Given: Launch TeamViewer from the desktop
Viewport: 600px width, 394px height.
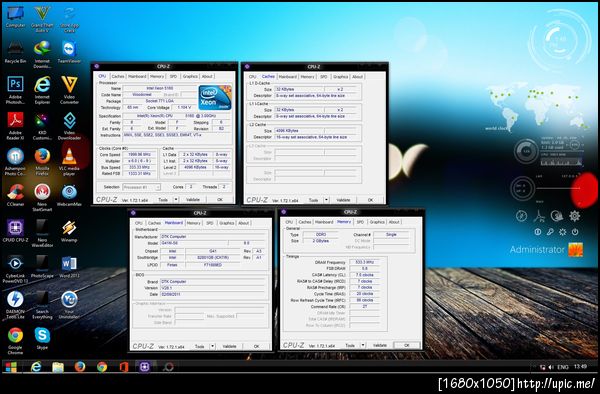Looking at the screenshot, I should click(69, 52).
